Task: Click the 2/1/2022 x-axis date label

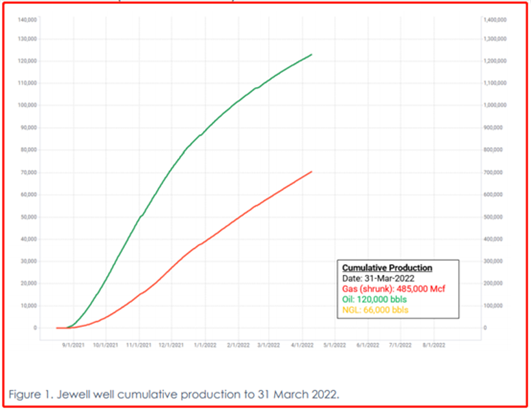Action: pos(238,345)
